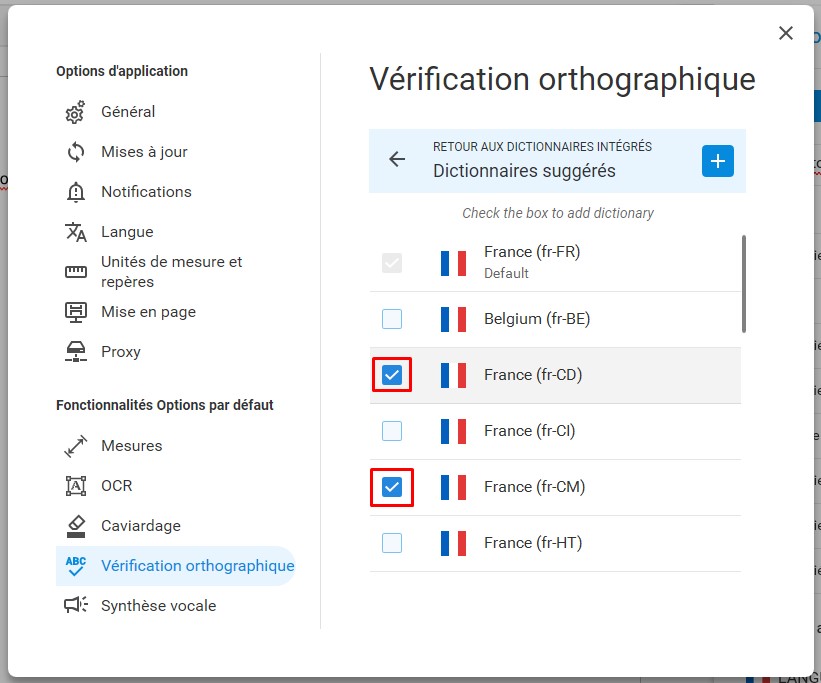Image resolution: width=821 pixels, height=683 pixels.
Task: Open the Proxy section
Action: 175,352
